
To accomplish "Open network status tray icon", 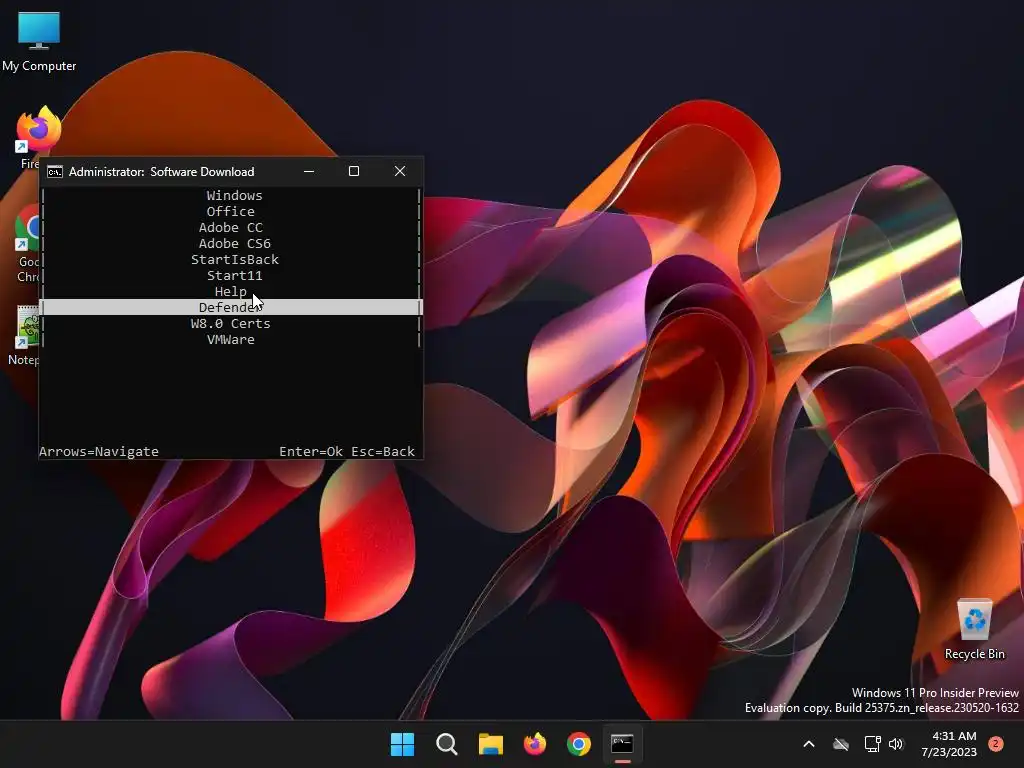I will (872, 744).
